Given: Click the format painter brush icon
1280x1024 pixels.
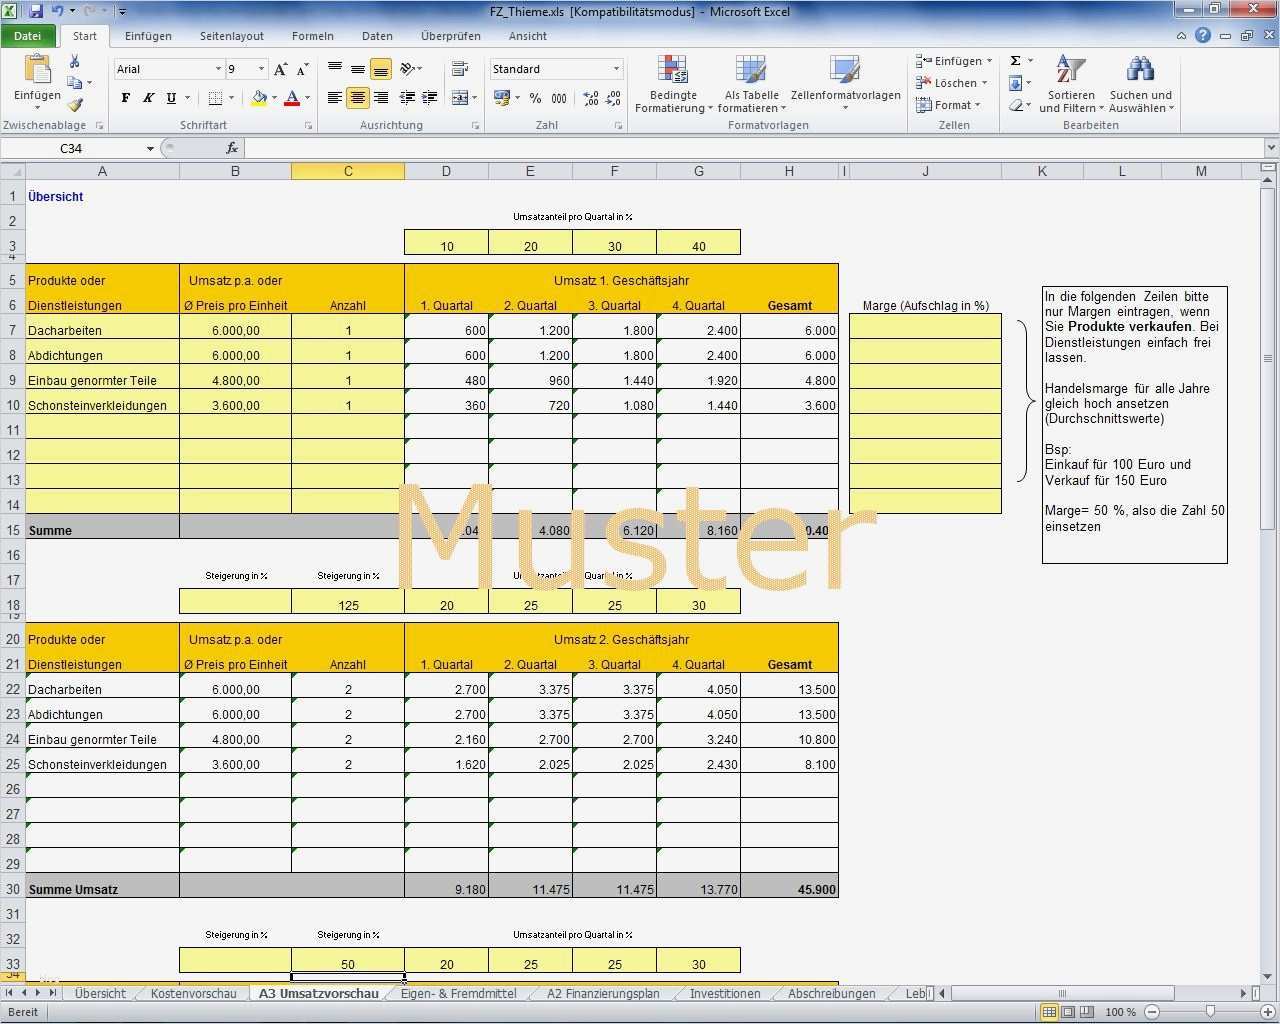Looking at the screenshot, I should [x=75, y=104].
